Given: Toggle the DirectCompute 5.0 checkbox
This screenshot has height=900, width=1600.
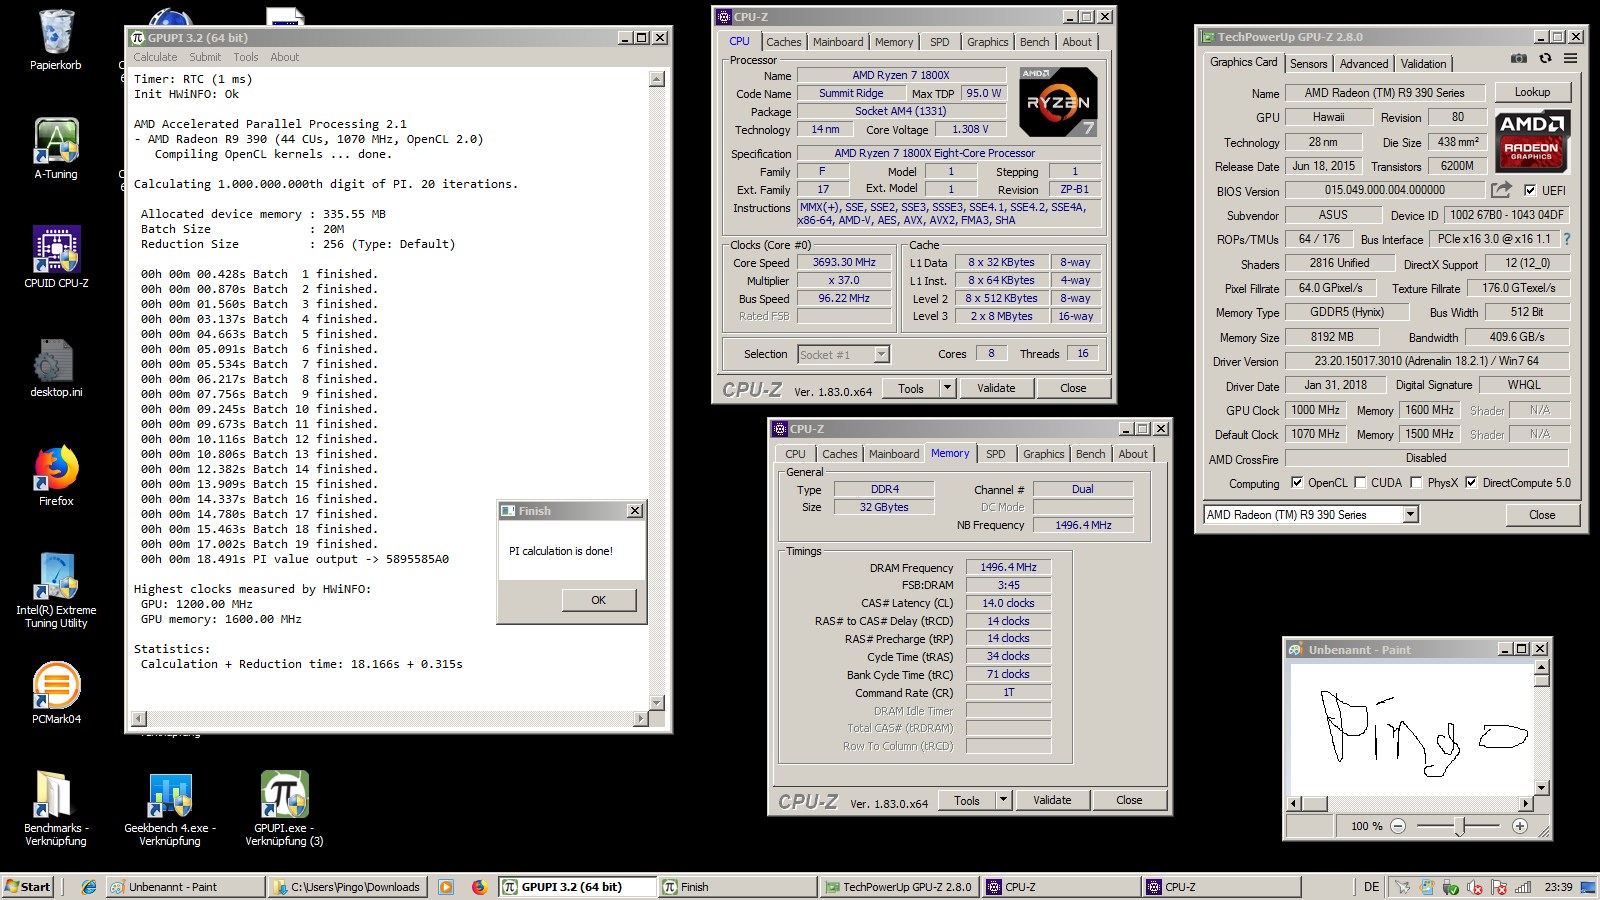Looking at the screenshot, I should pyautogui.click(x=1471, y=482).
